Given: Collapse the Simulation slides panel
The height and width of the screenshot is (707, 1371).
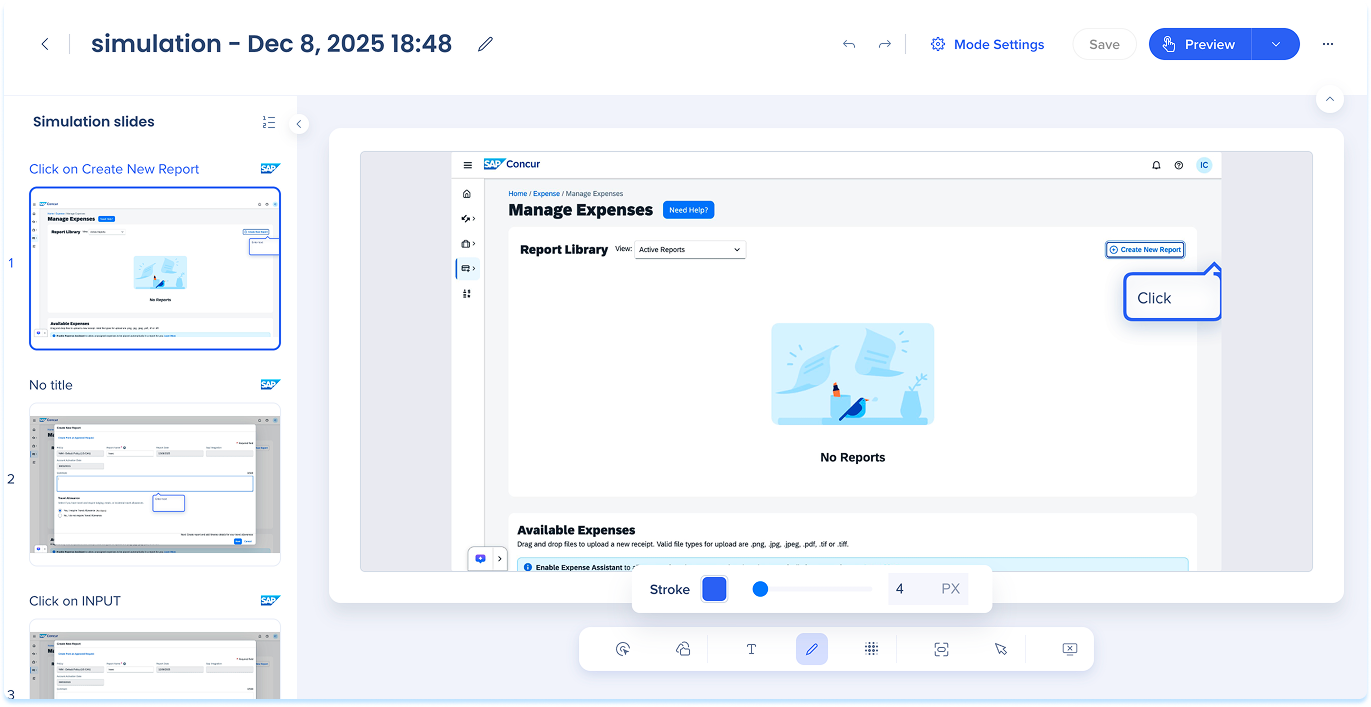Looking at the screenshot, I should 299,124.
